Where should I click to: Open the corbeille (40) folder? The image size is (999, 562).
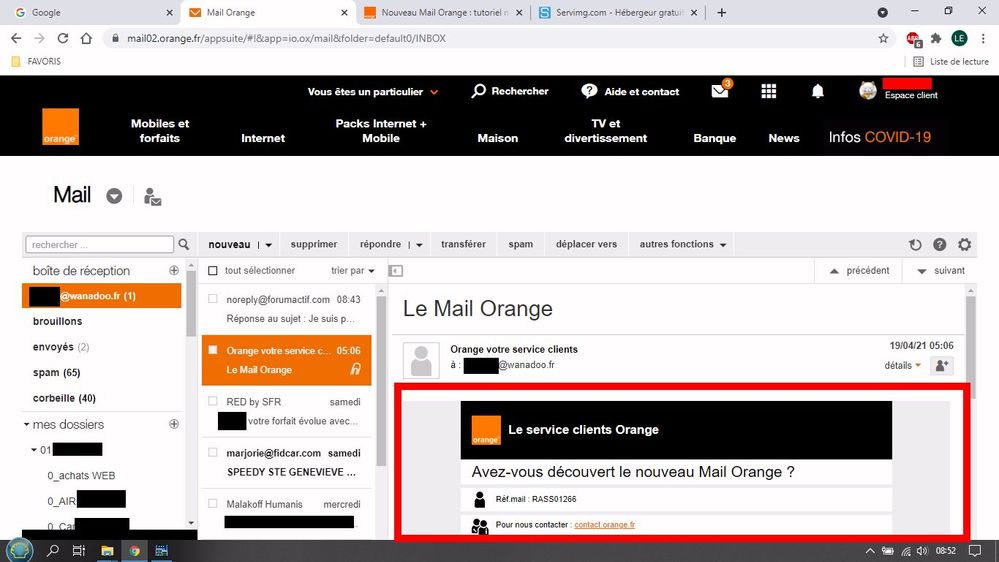[x=64, y=398]
